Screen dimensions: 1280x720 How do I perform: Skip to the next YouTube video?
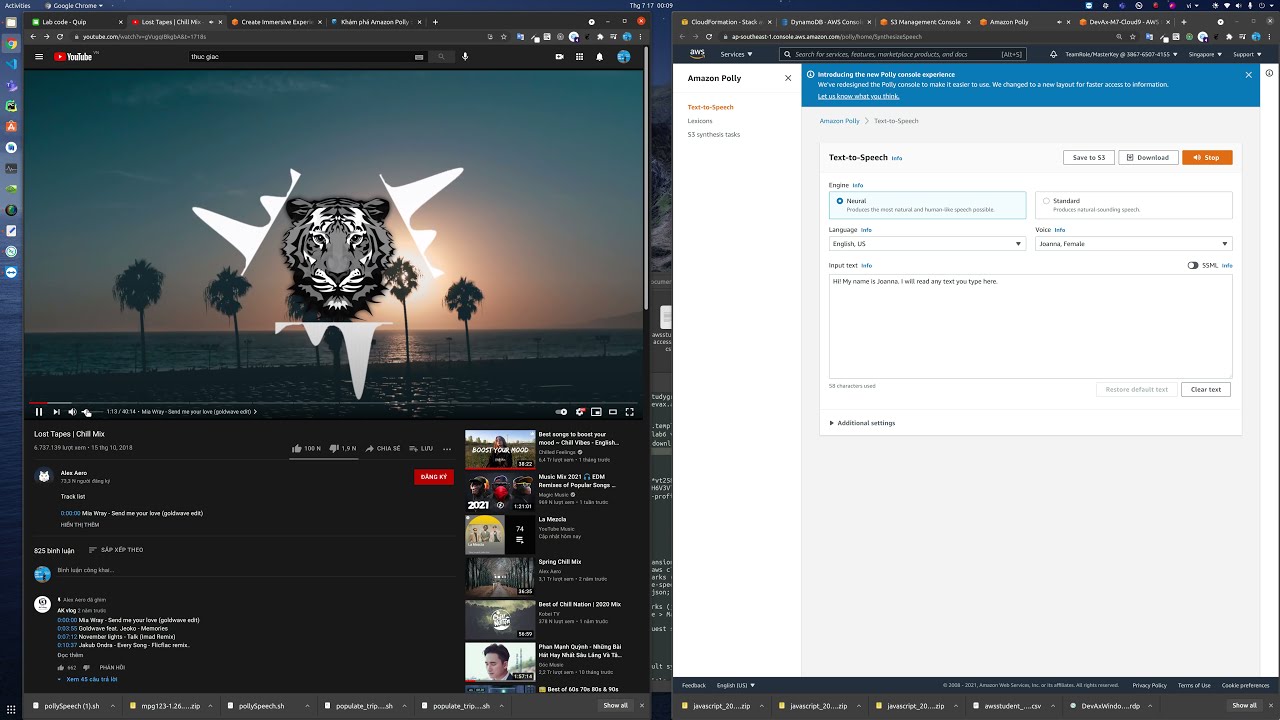point(56,411)
